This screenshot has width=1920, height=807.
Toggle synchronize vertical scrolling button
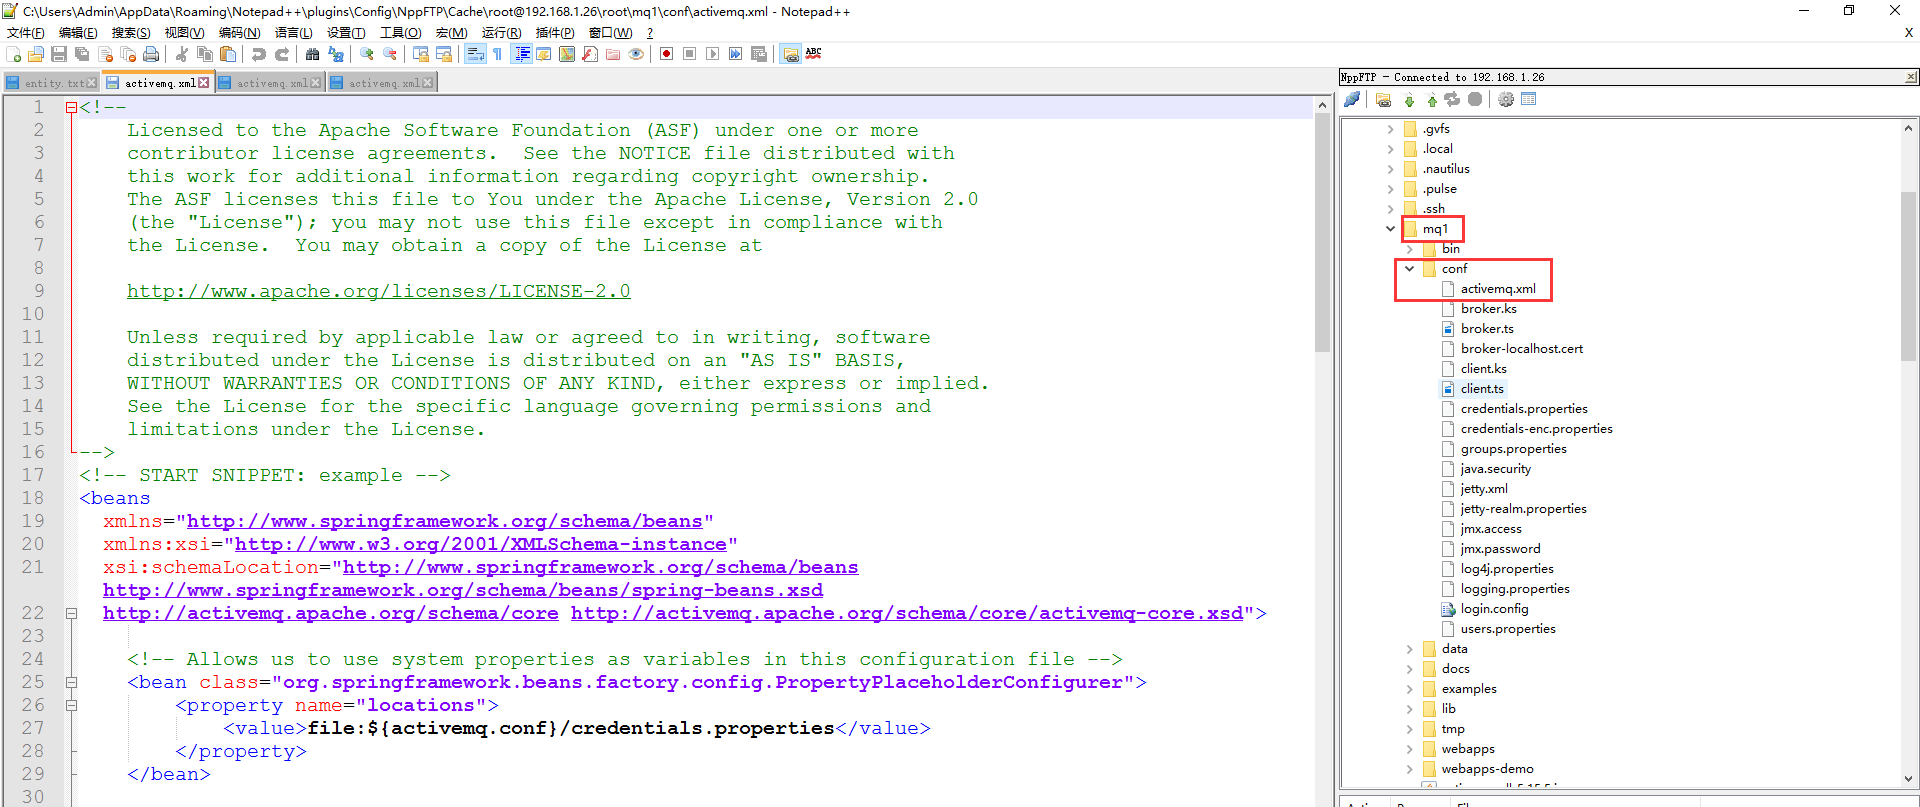(421, 54)
